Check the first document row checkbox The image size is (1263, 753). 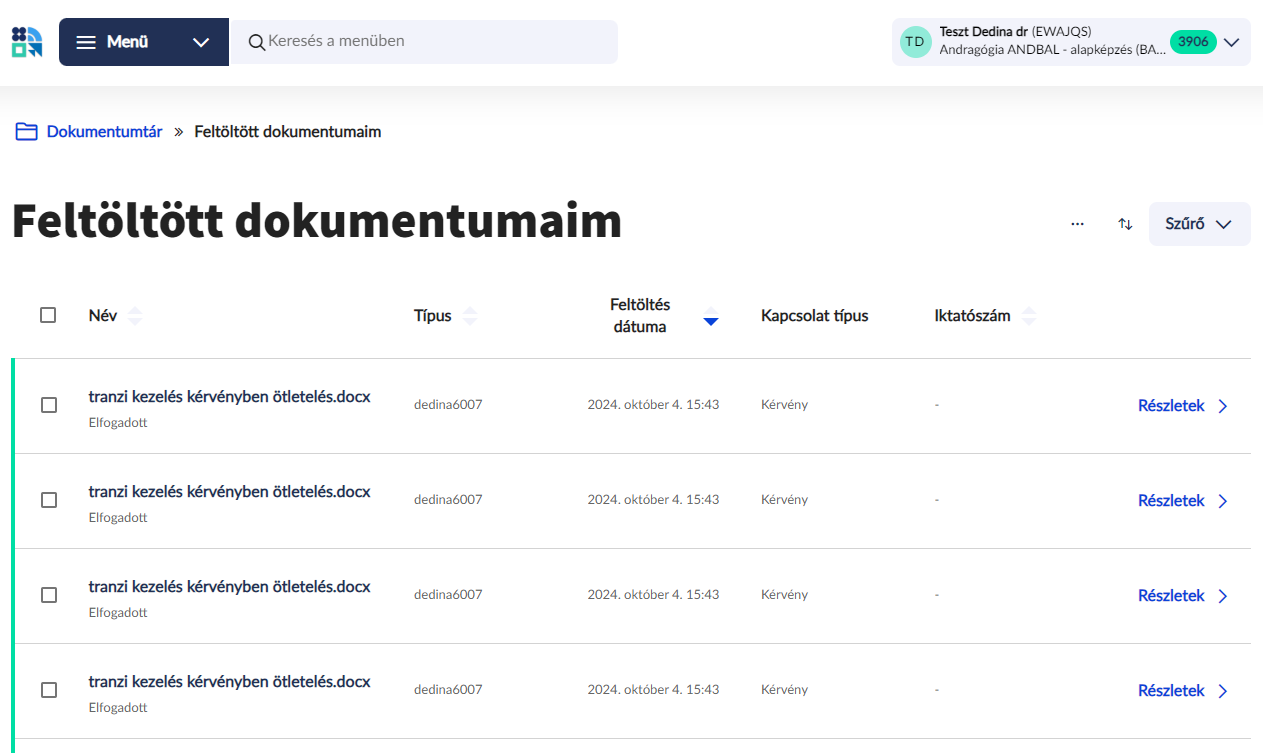click(x=48, y=405)
